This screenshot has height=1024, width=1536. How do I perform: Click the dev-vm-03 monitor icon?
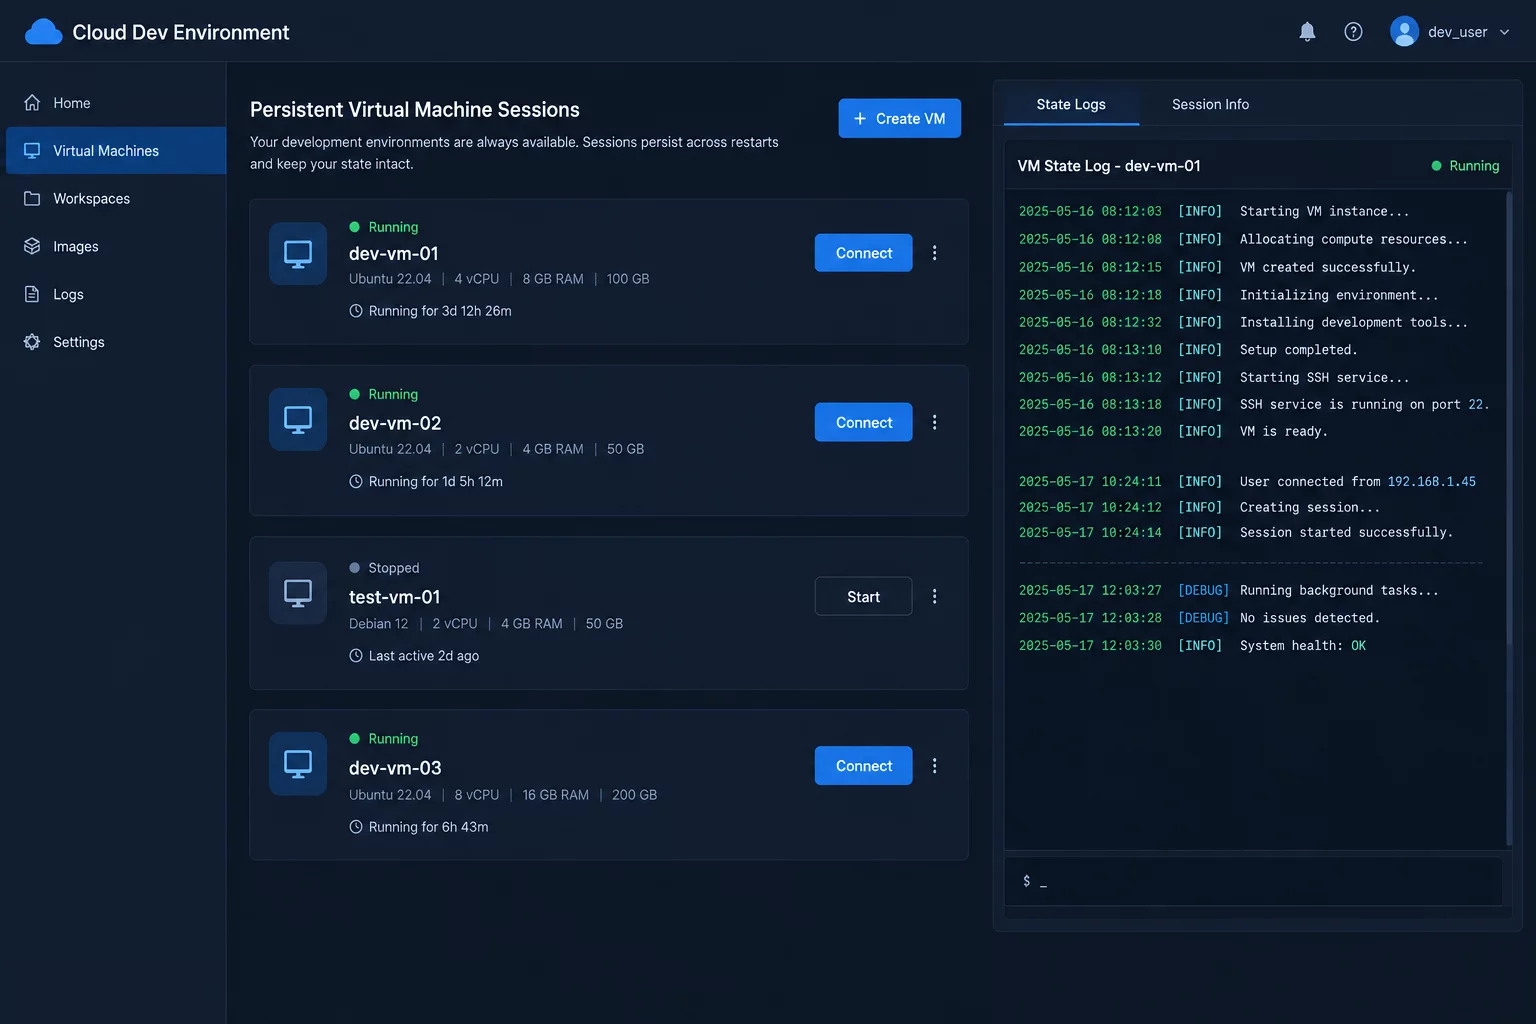(298, 764)
